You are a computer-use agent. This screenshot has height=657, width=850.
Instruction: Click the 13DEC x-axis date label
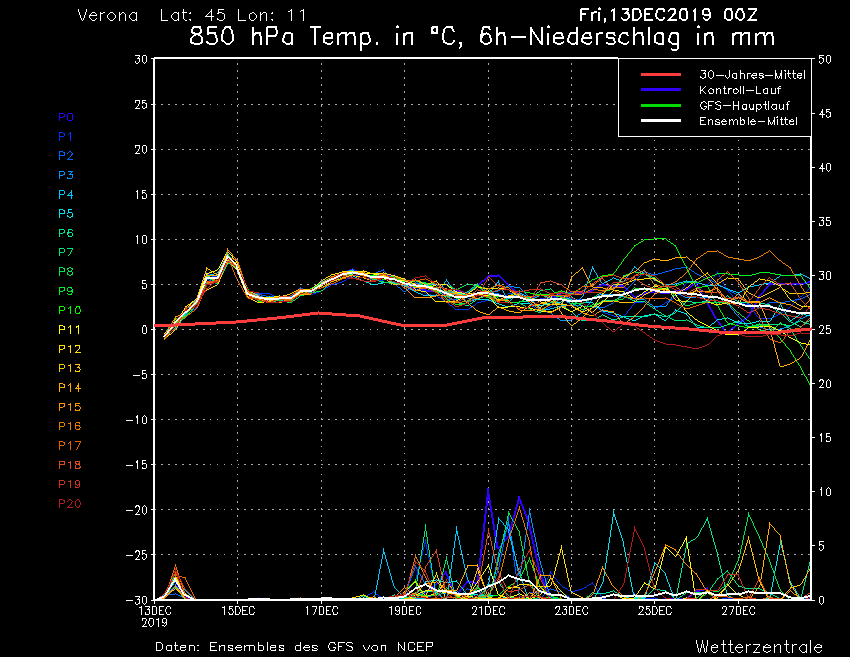coord(155,611)
